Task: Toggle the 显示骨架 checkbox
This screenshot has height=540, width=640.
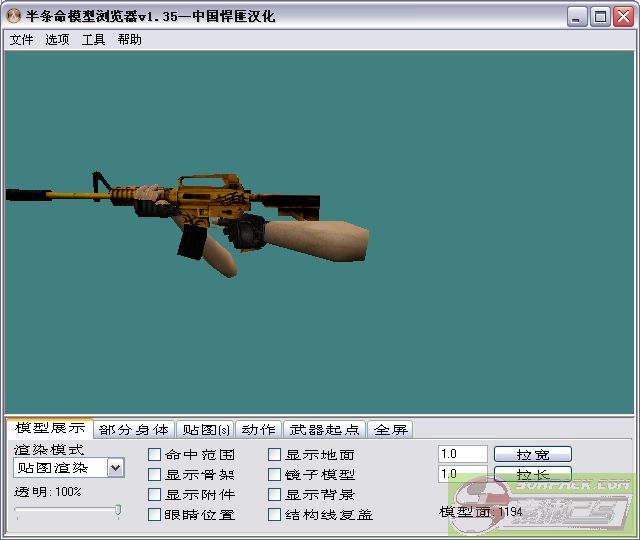Action: click(x=155, y=475)
